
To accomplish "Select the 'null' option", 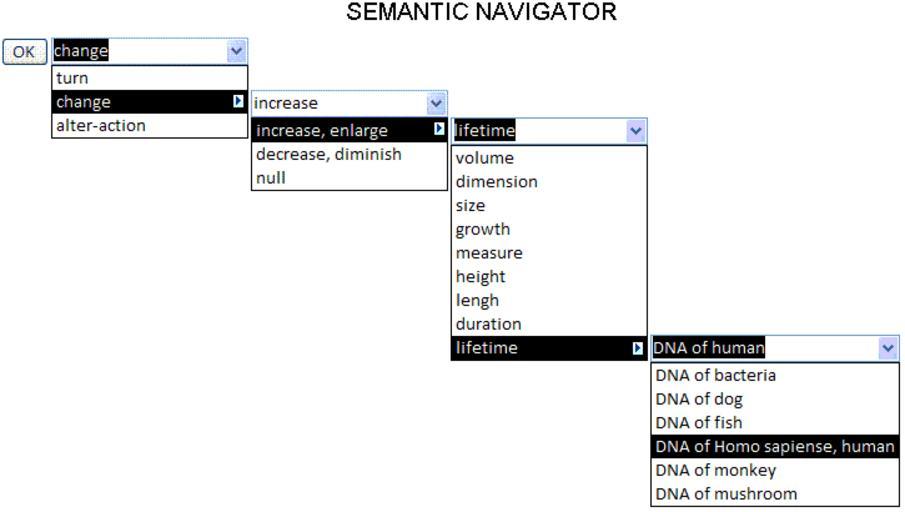I will pyautogui.click(x=349, y=178).
